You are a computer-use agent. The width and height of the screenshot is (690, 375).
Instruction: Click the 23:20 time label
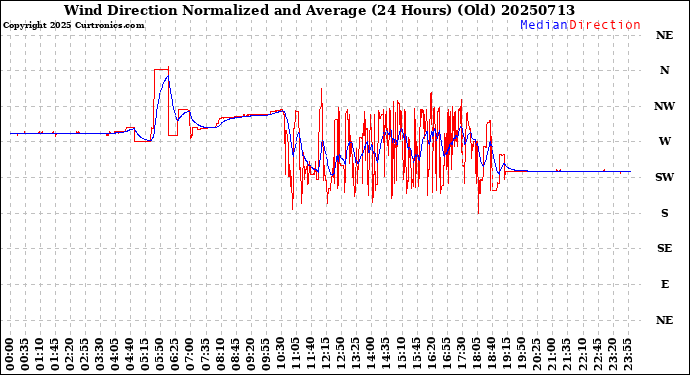(x=612, y=354)
